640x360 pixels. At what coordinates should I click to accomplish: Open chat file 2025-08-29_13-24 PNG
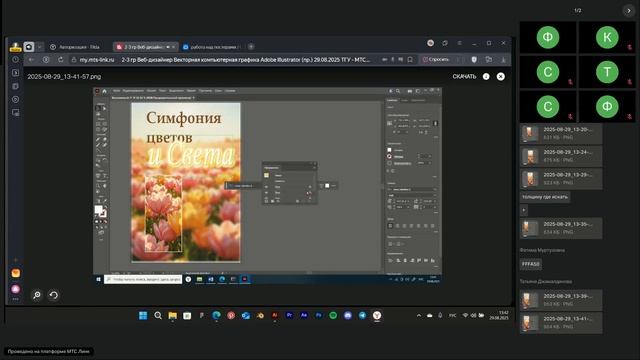tap(561, 156)
